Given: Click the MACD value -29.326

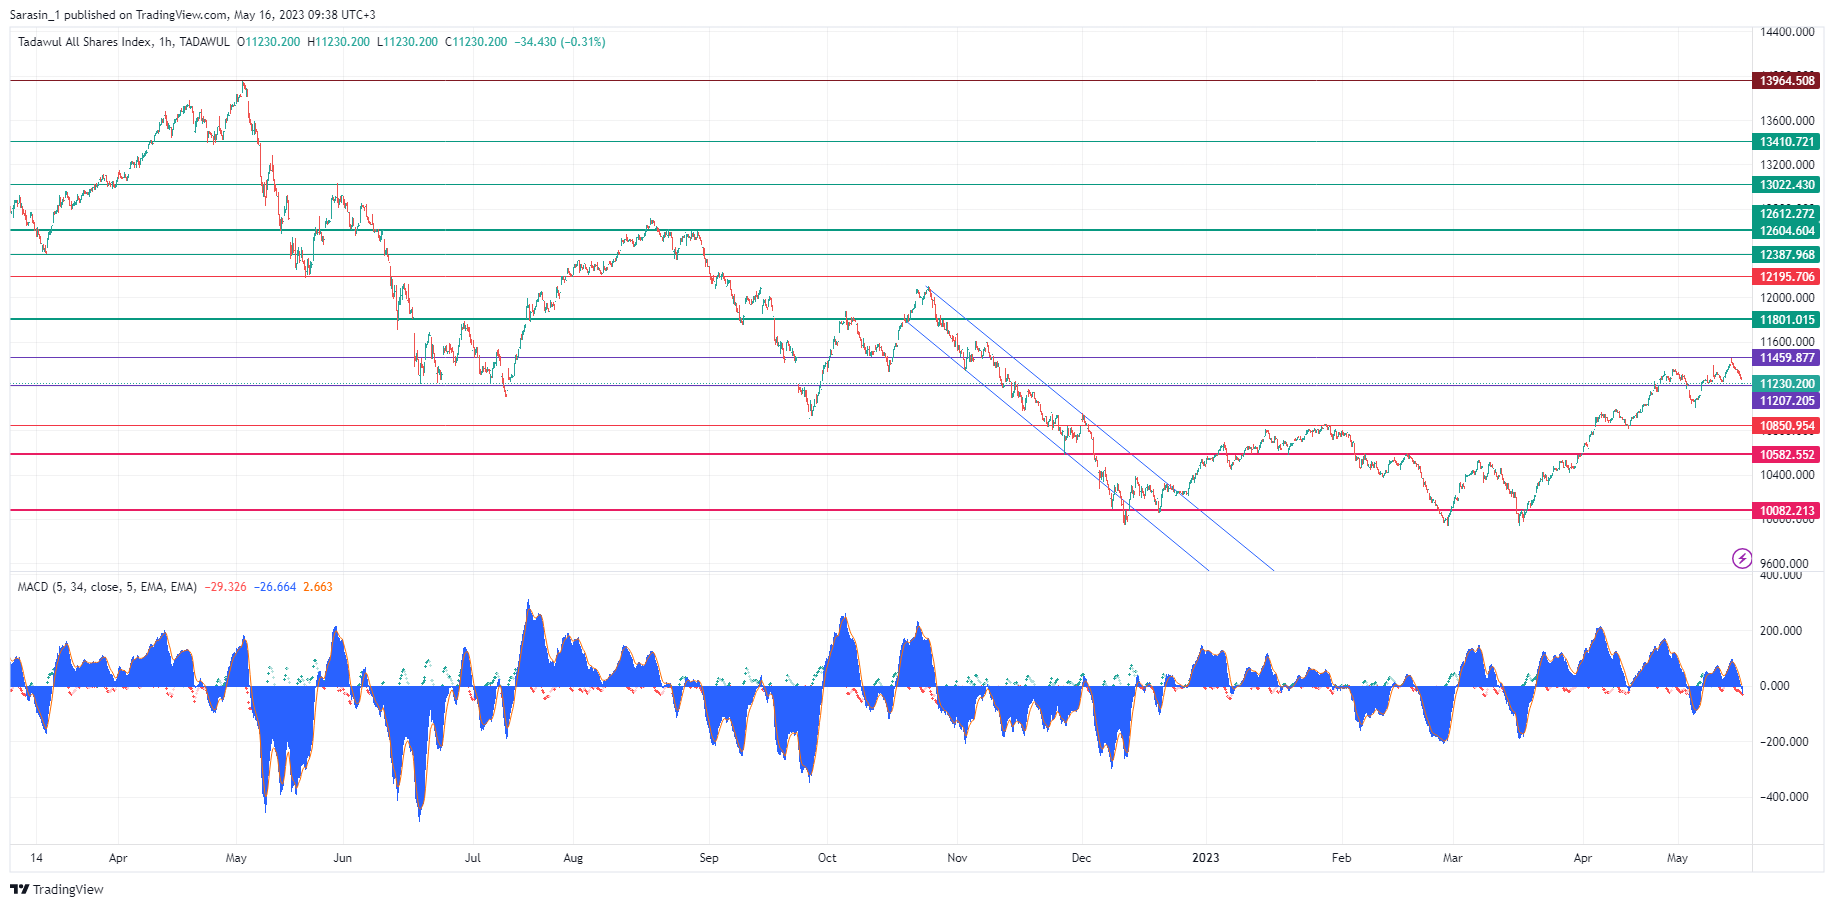Looking at the screenshot, I should click(225, 587).
